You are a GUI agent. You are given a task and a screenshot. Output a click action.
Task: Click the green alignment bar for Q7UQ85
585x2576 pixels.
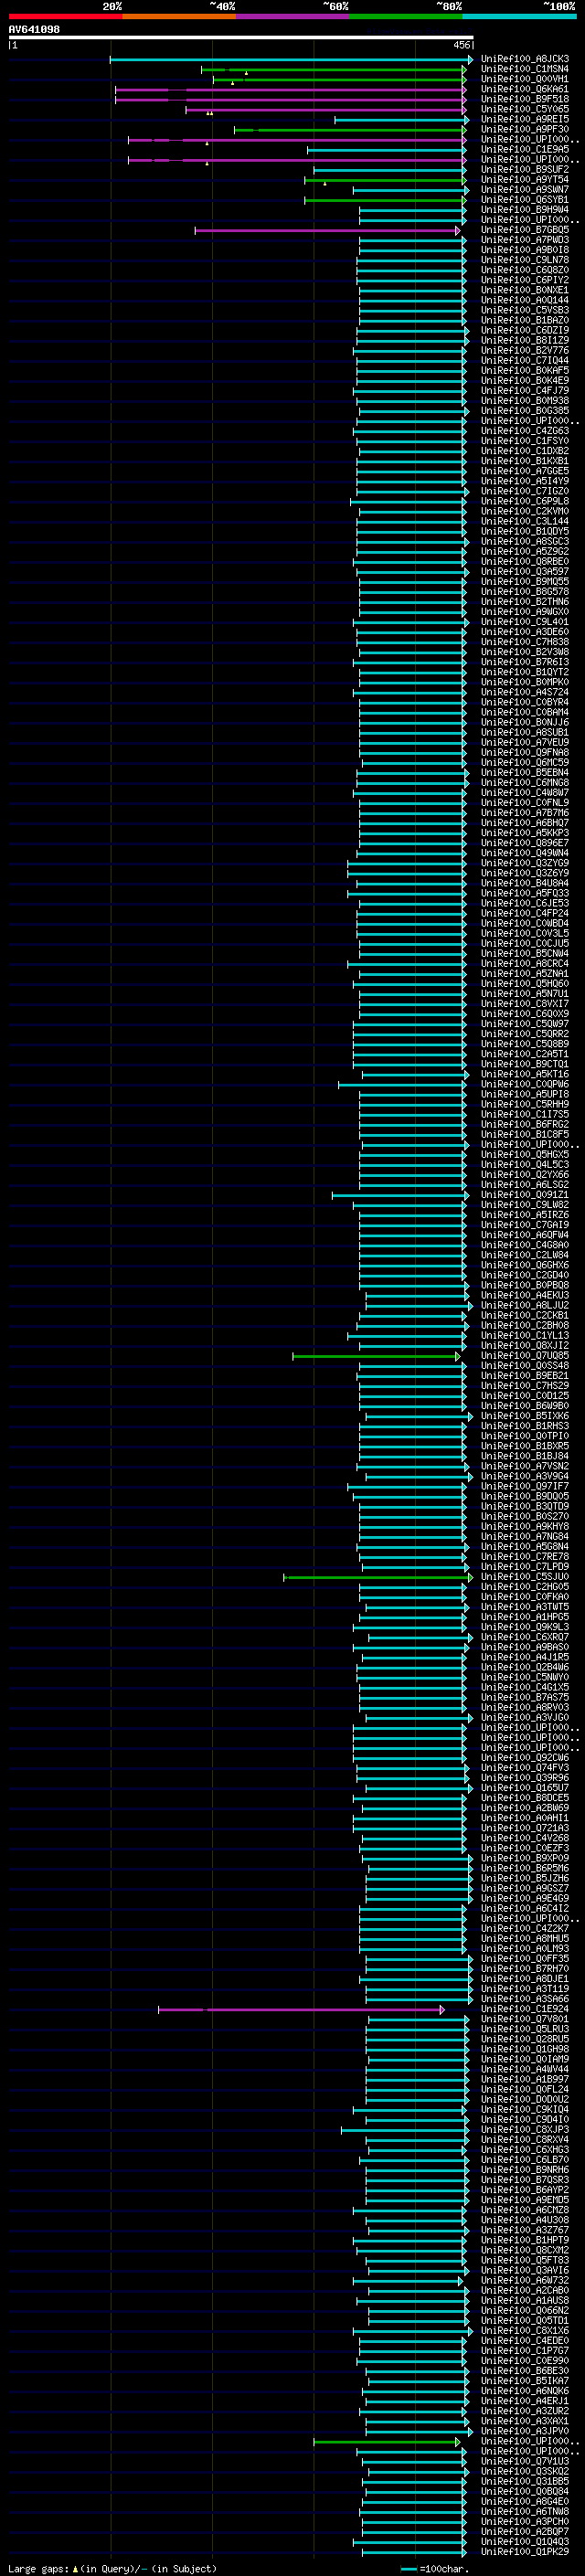(376, 1357)
